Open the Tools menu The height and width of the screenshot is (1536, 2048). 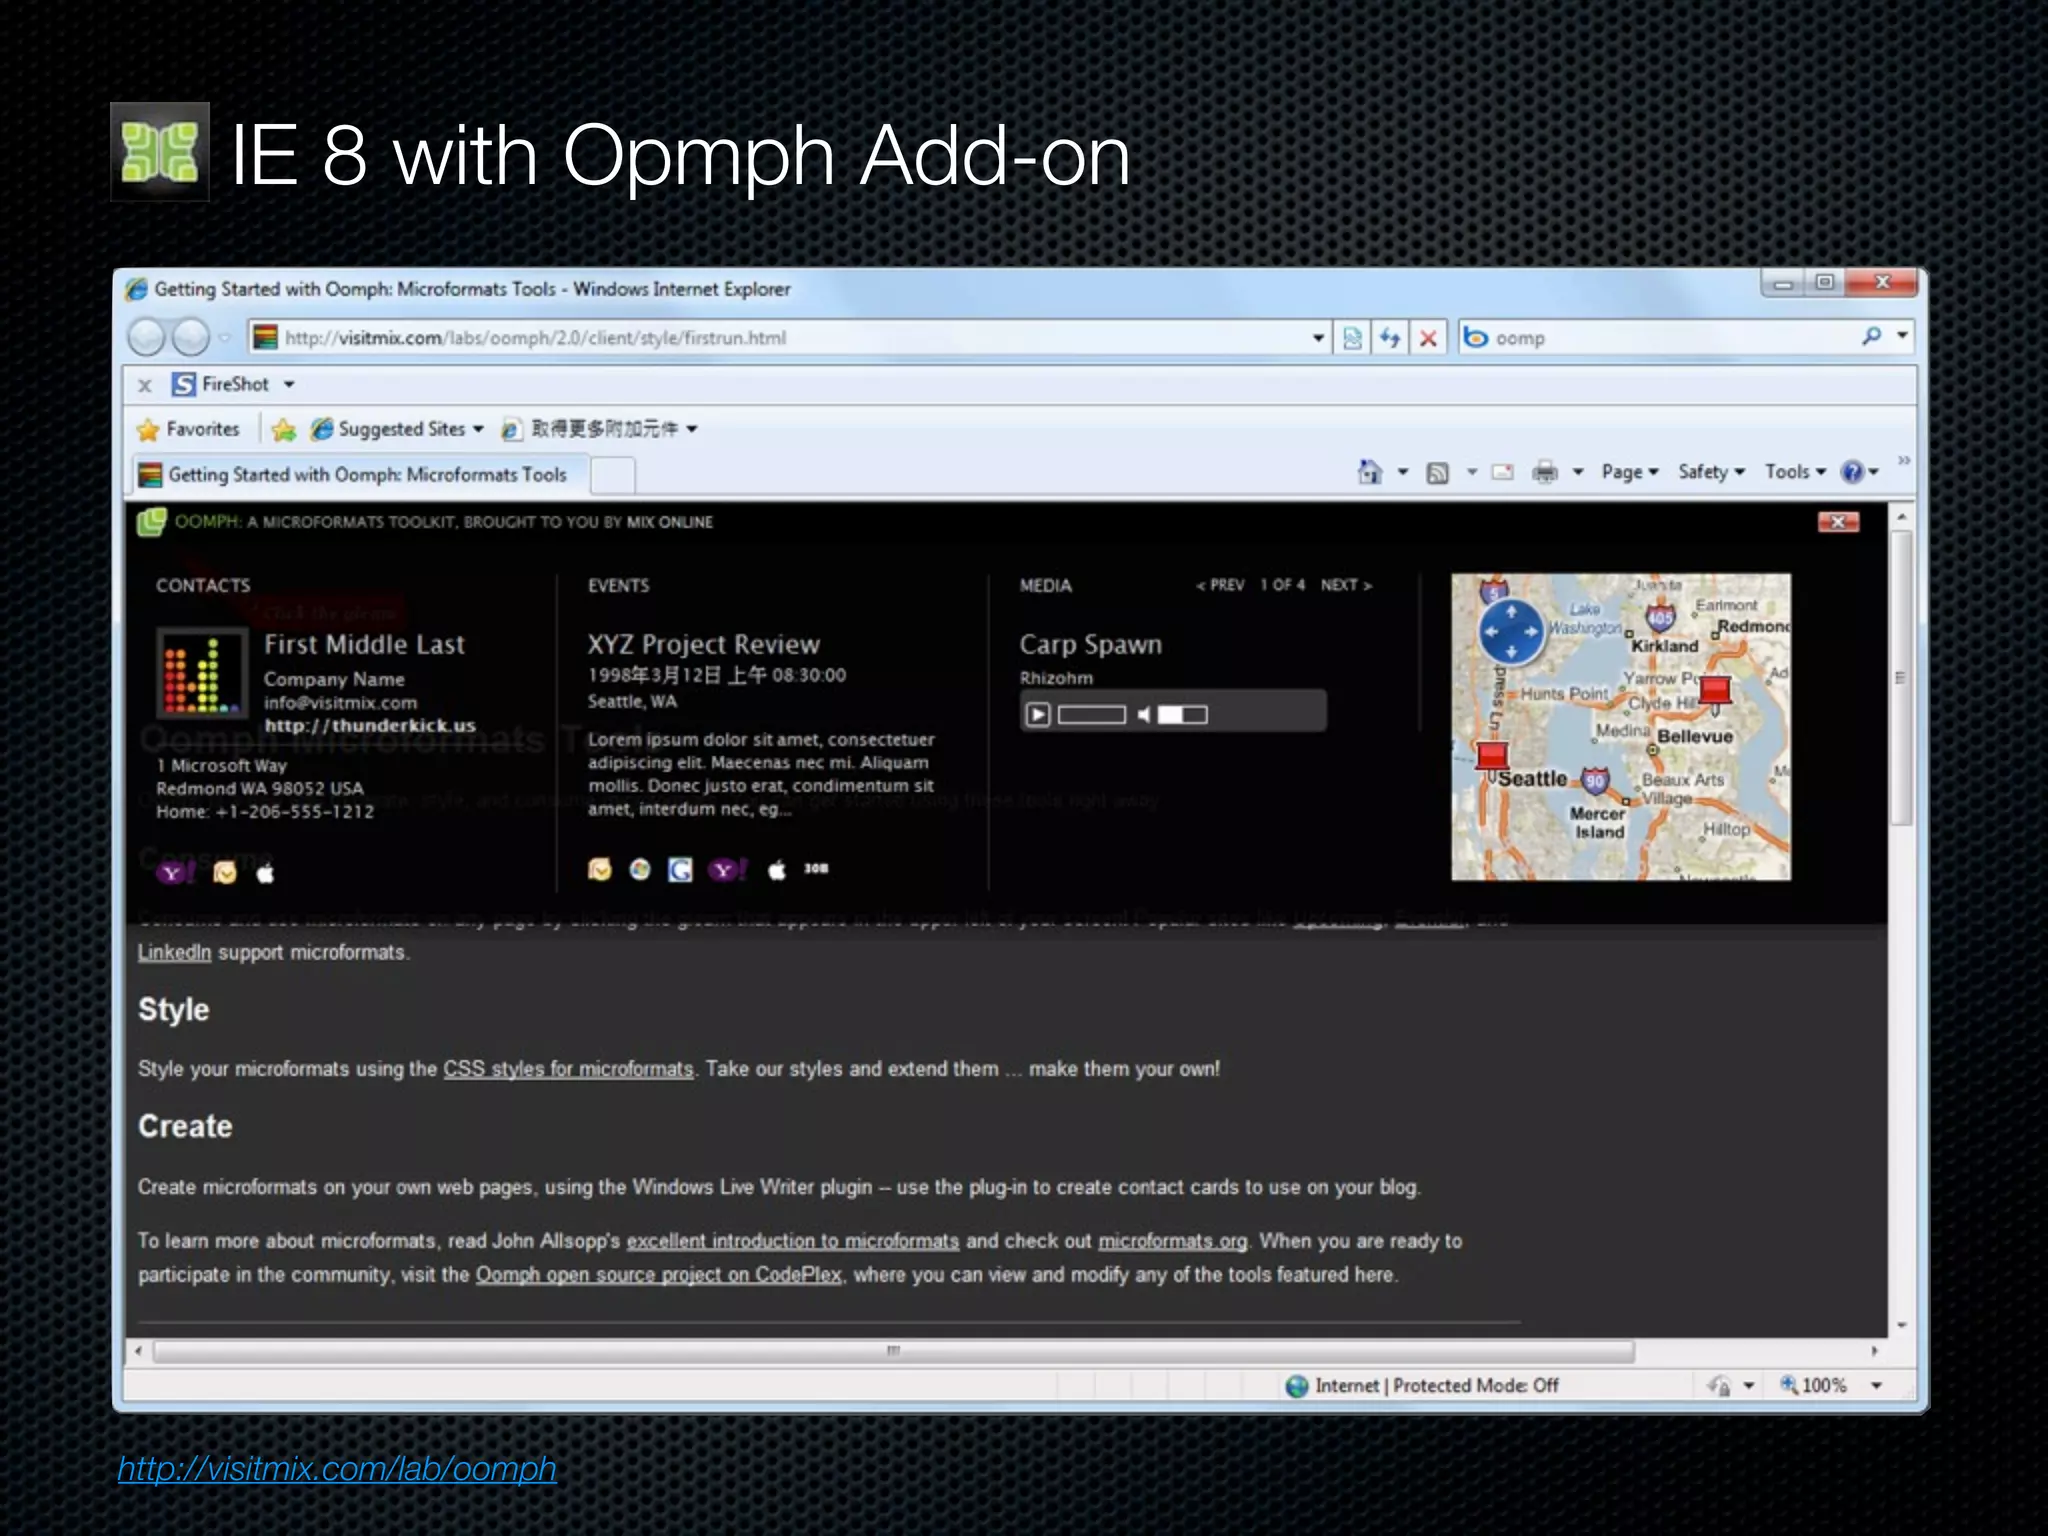pos(1795,472)
